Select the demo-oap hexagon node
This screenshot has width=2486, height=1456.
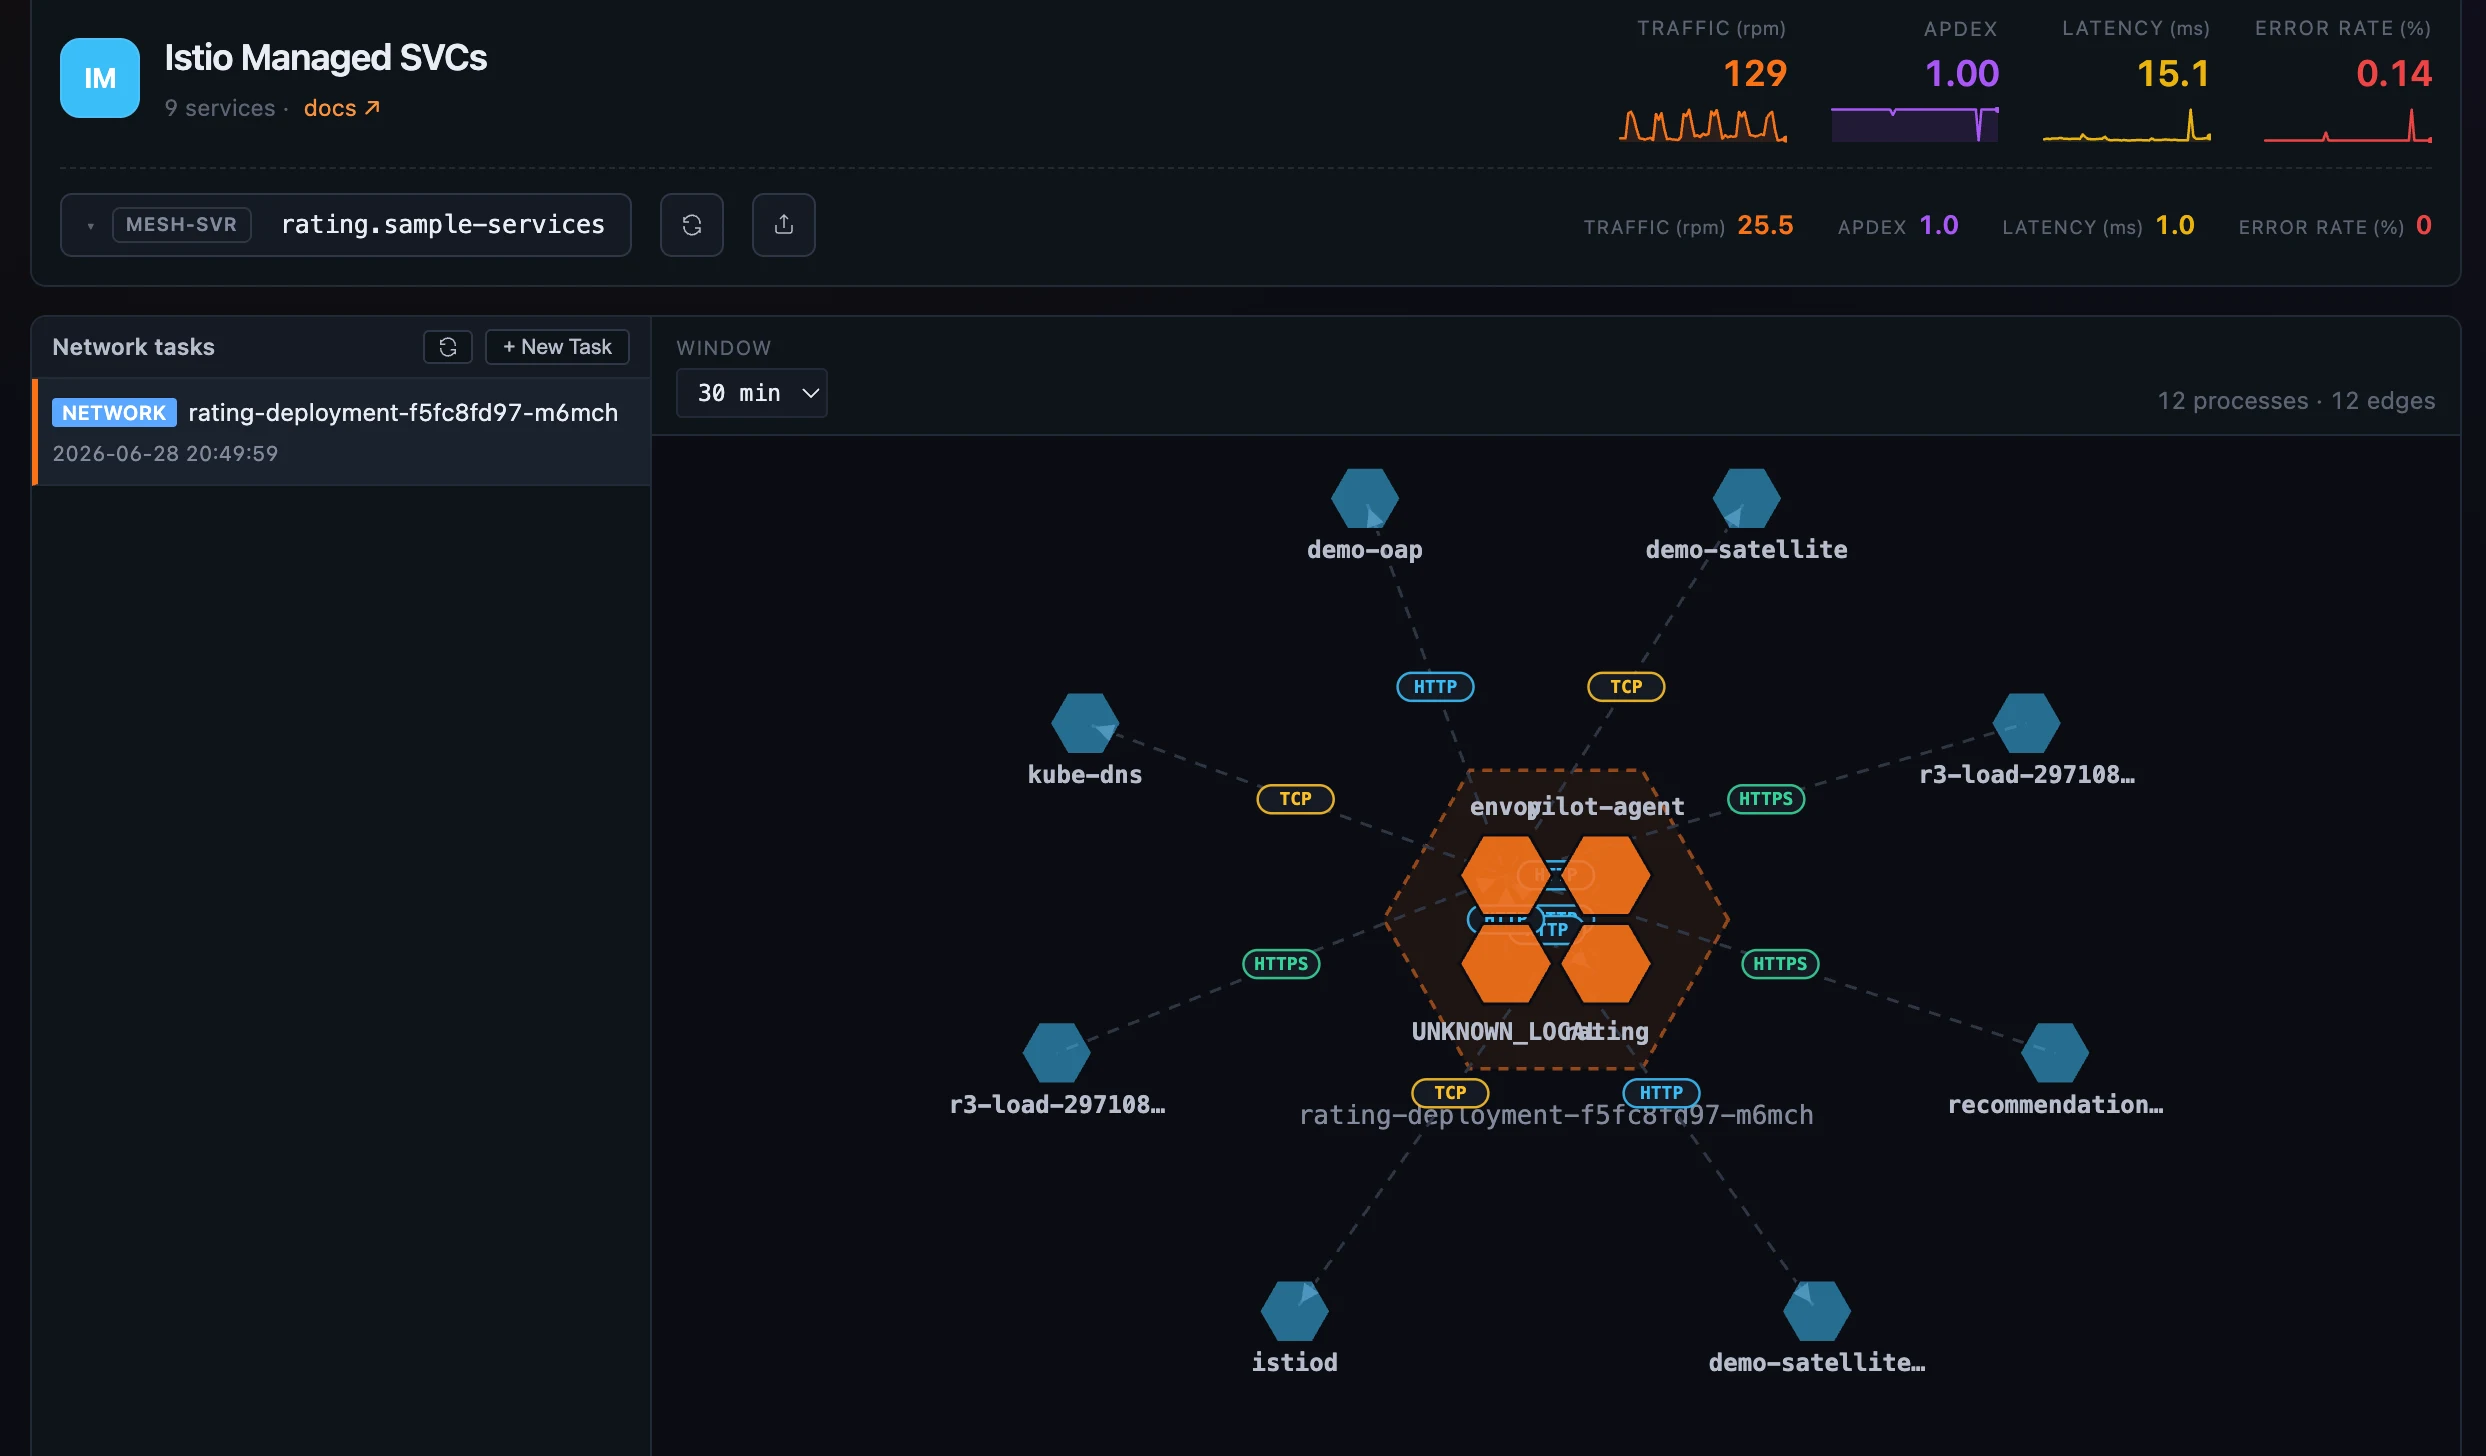1365,498
